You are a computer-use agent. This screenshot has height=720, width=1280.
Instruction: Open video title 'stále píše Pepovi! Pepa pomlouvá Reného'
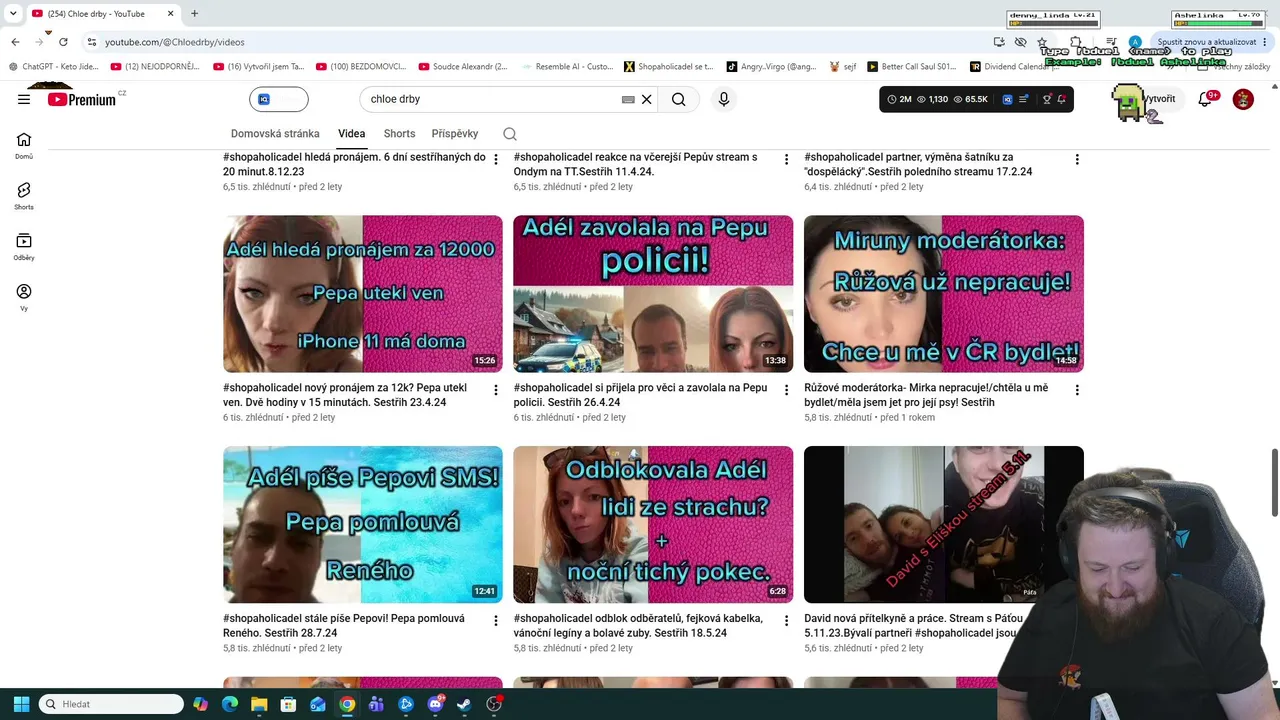pyautogui.click(x=344, y=625)
